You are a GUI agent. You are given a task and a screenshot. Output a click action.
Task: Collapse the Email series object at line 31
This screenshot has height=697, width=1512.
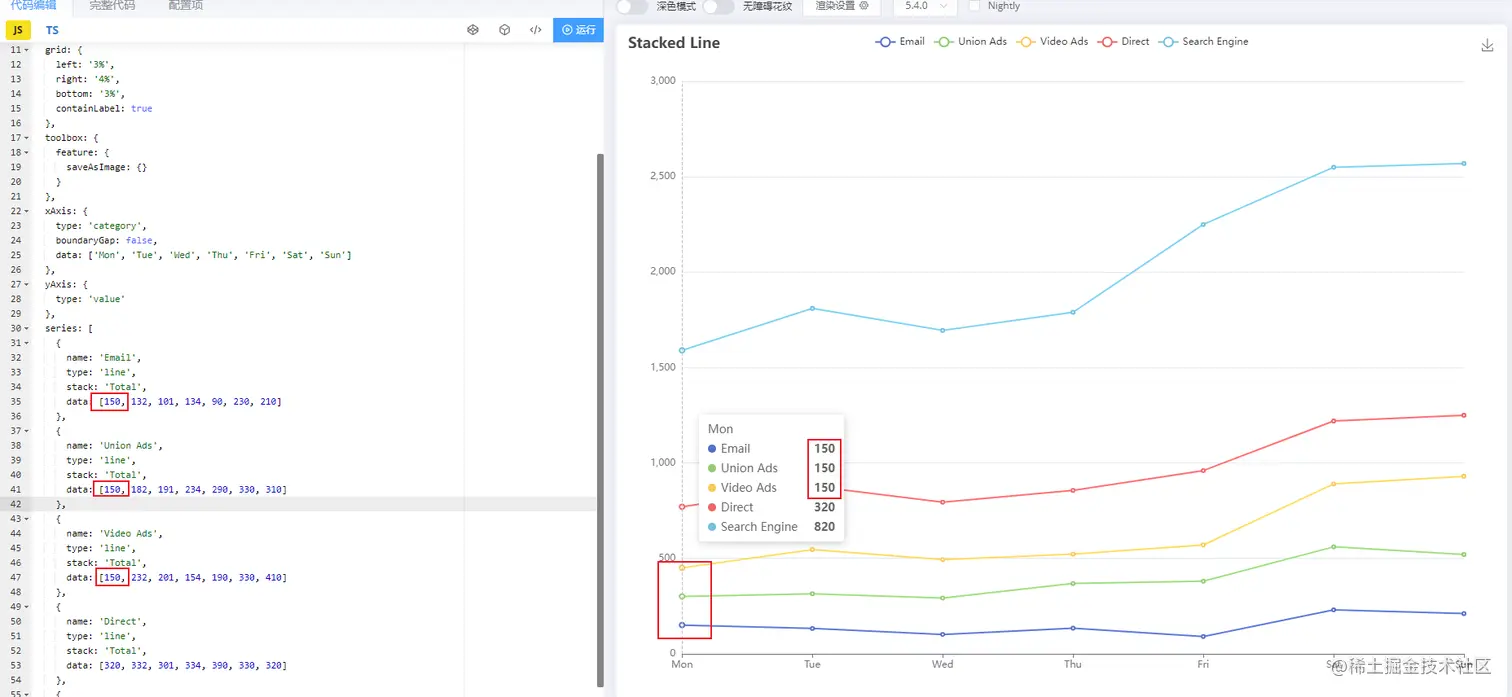click(x=26, y=343)
